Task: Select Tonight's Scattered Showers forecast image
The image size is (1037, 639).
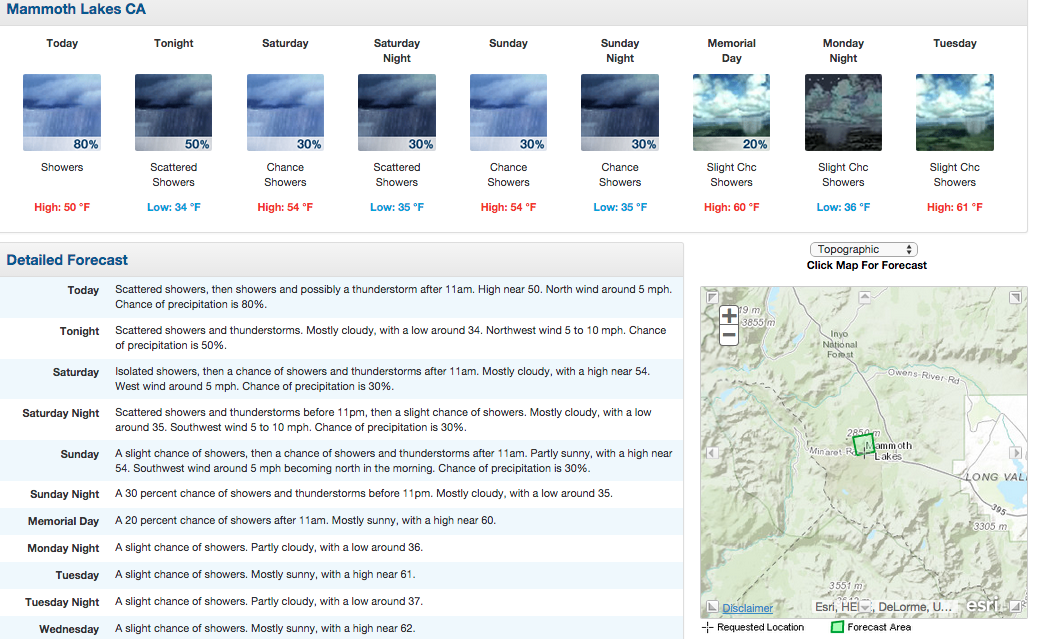Action: pos(173,112)
